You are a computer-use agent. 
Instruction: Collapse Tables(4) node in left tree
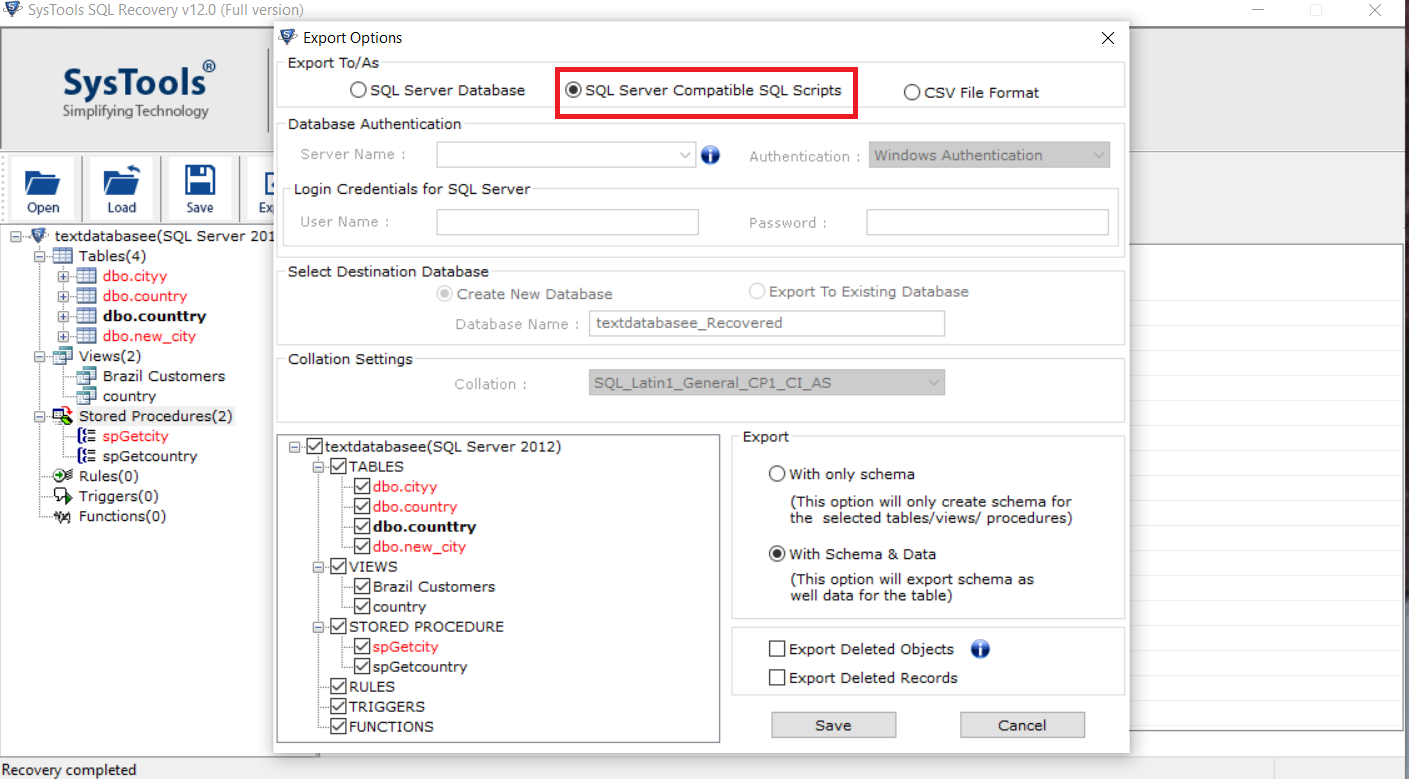click(39, 256)
